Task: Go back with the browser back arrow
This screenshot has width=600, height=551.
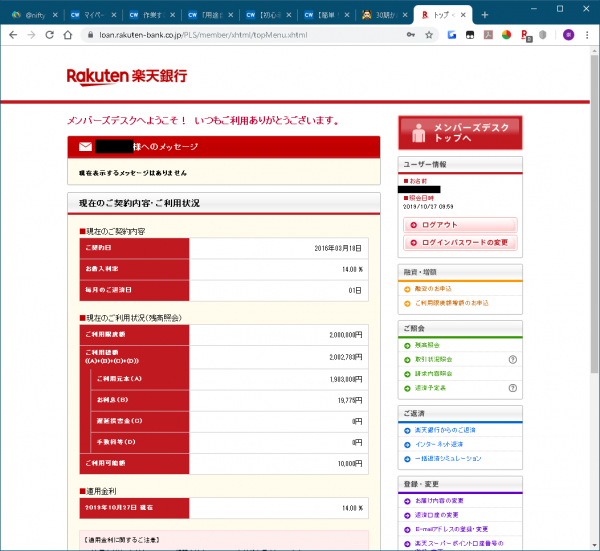Action: point(13,35)
